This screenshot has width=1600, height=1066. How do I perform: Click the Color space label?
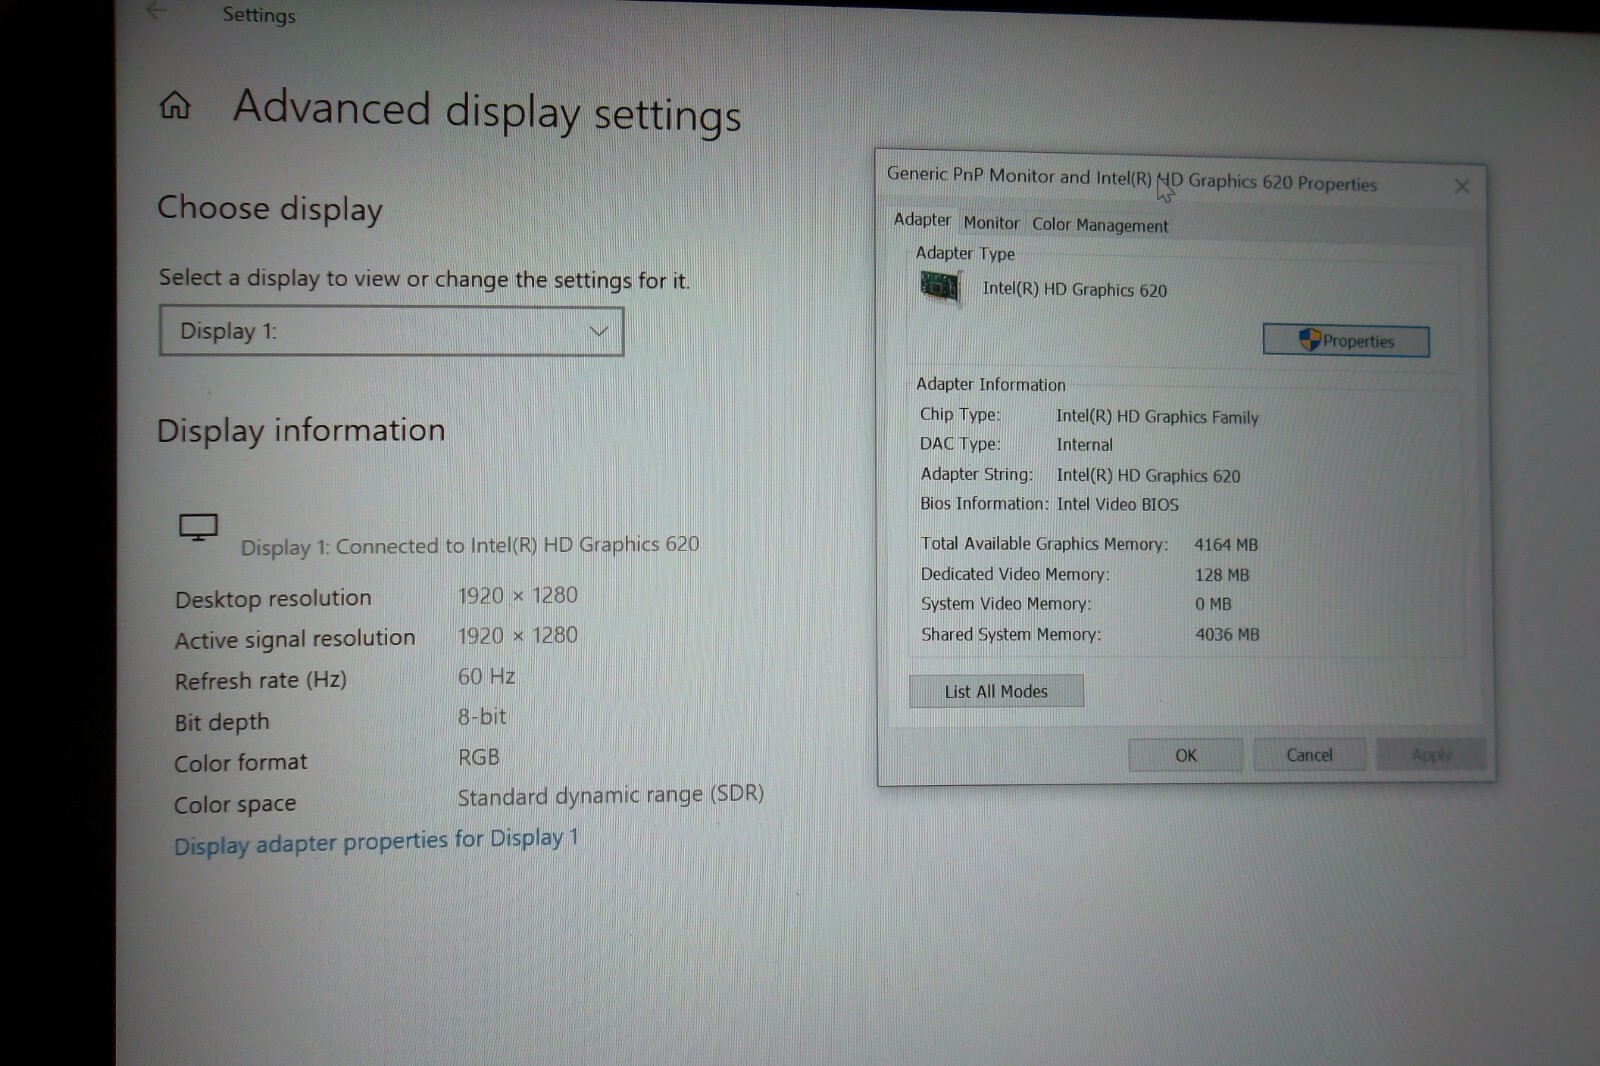coord(235,804)
